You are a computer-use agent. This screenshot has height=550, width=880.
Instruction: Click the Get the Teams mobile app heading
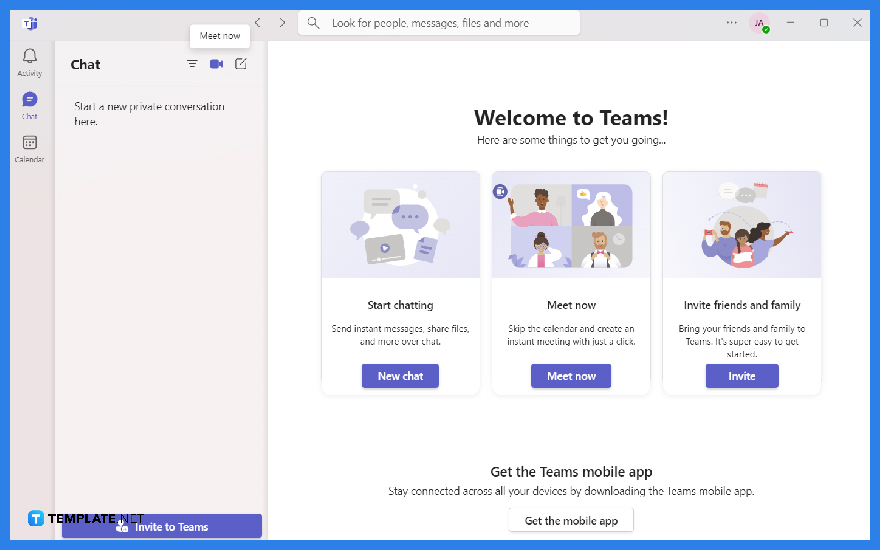[x=571, y=472]
